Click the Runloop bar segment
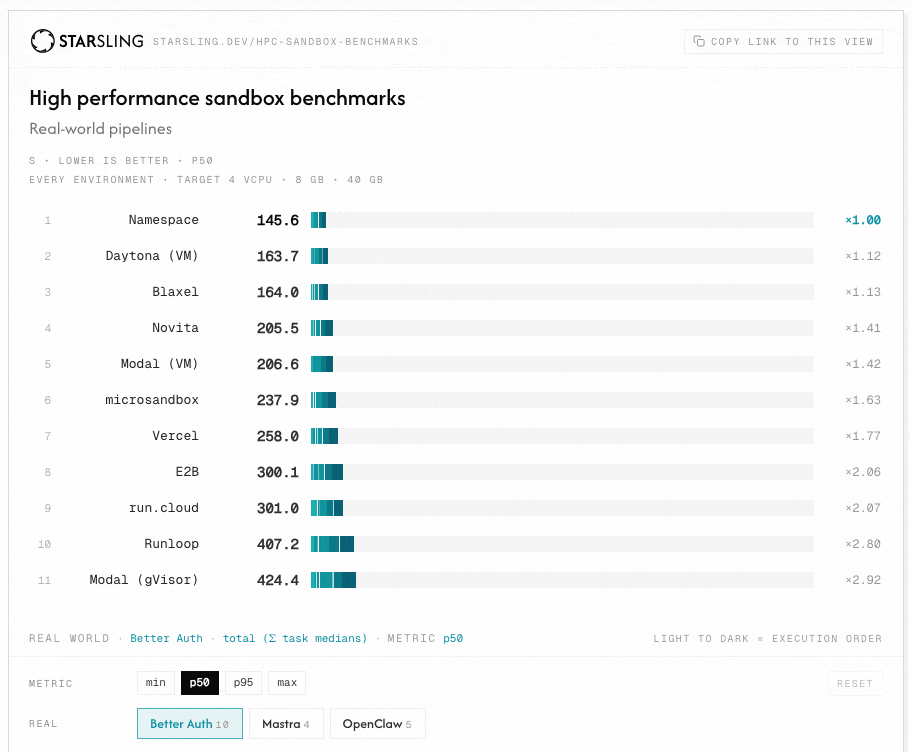Viewport: 912px width, 752px height. click(x=332, y=544)
